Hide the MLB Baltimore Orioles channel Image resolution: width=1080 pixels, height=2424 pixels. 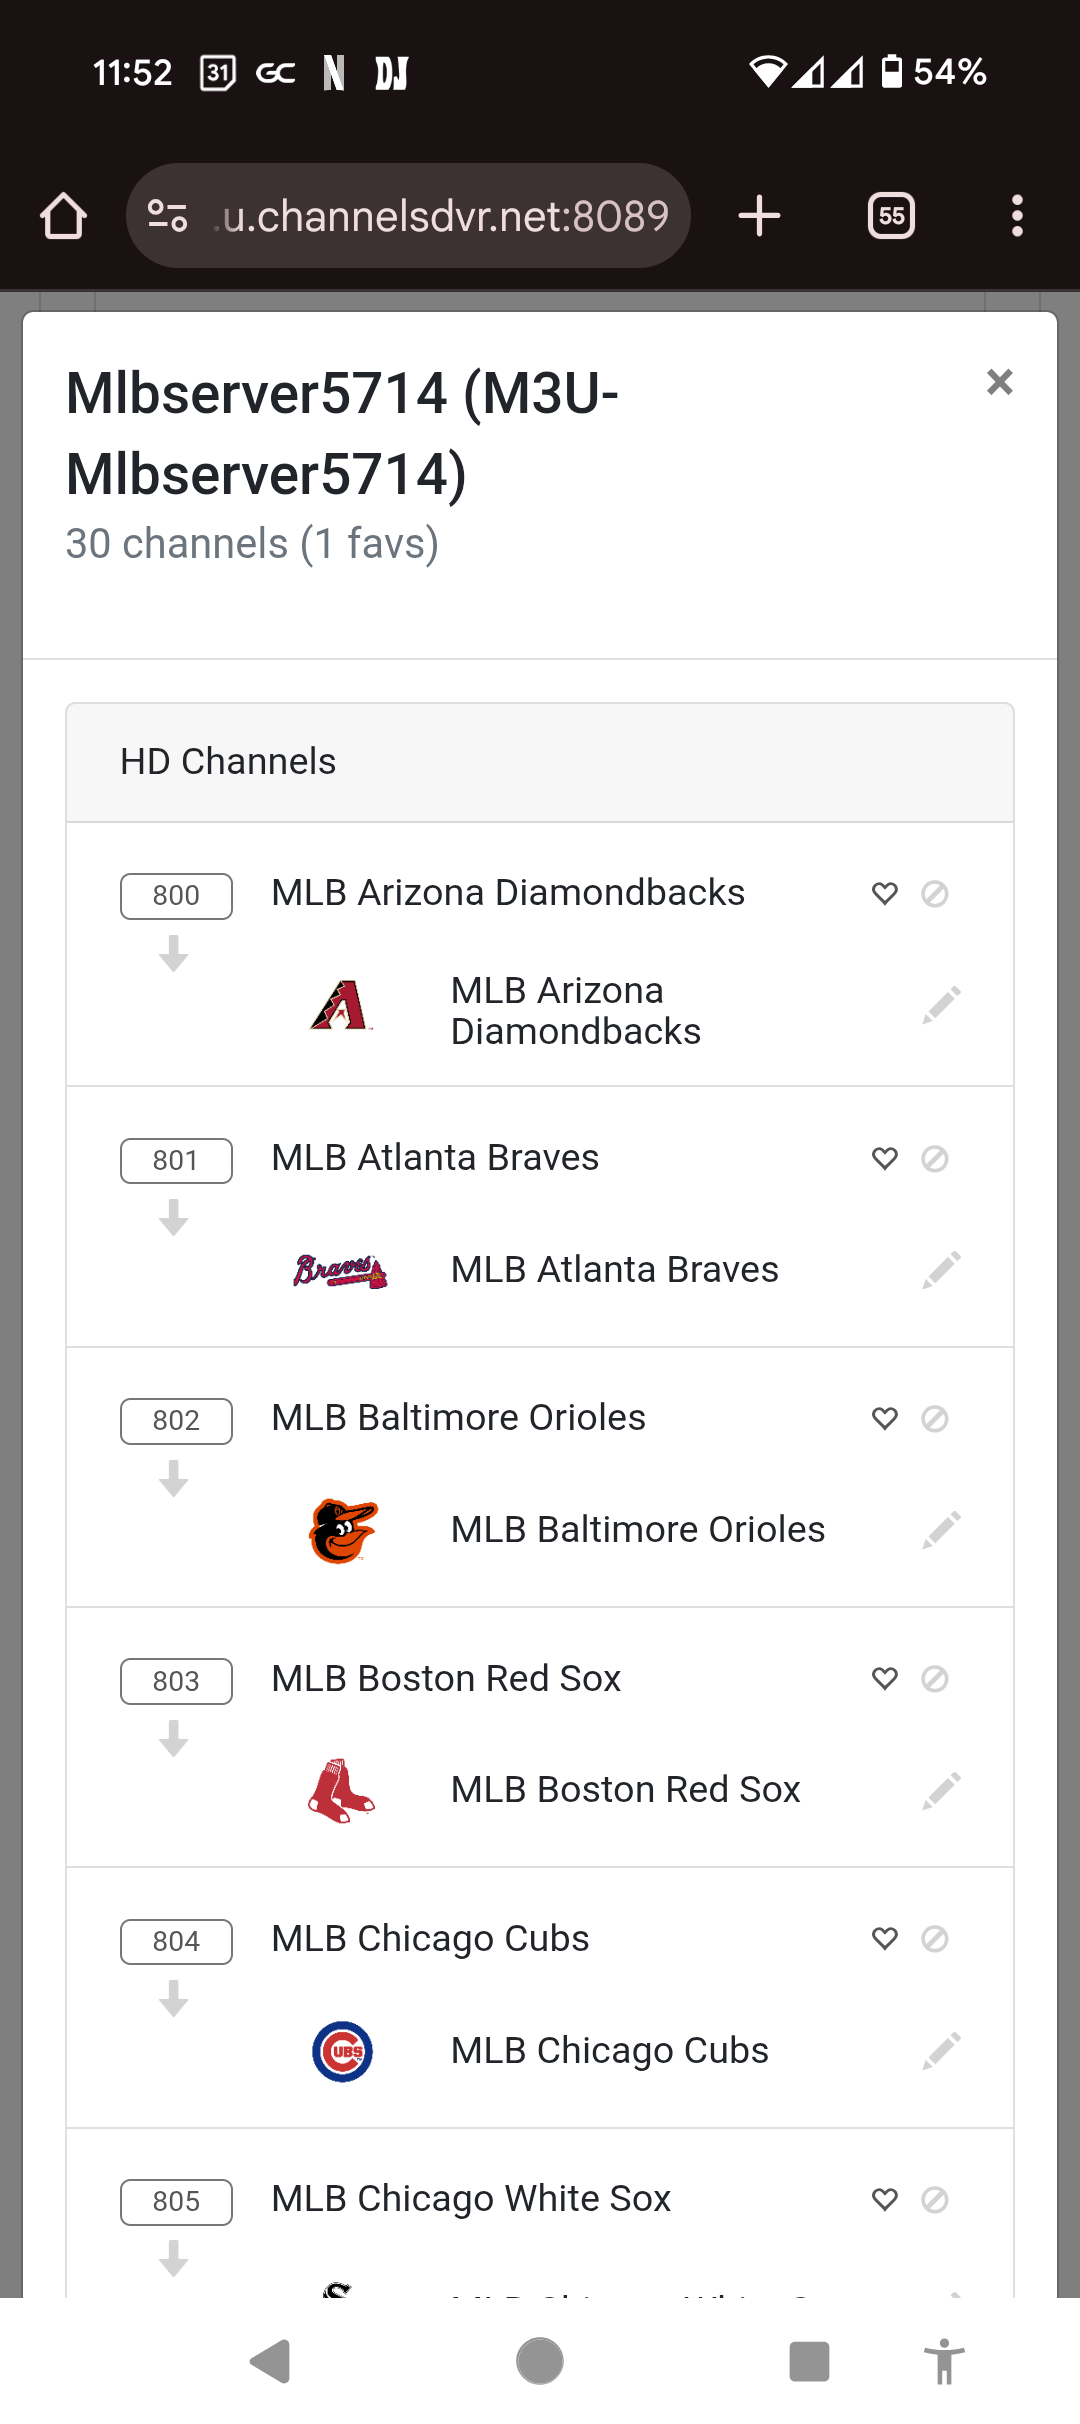(x=935, y=1418)
